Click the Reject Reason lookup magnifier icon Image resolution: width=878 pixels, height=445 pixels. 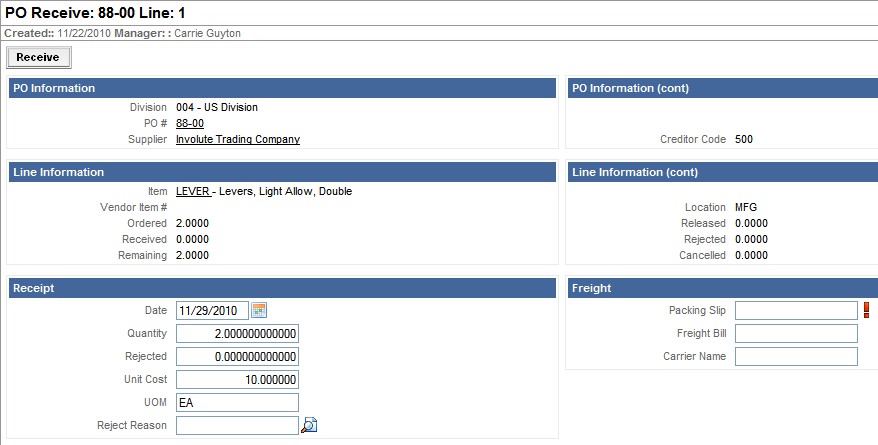(309, 425)
